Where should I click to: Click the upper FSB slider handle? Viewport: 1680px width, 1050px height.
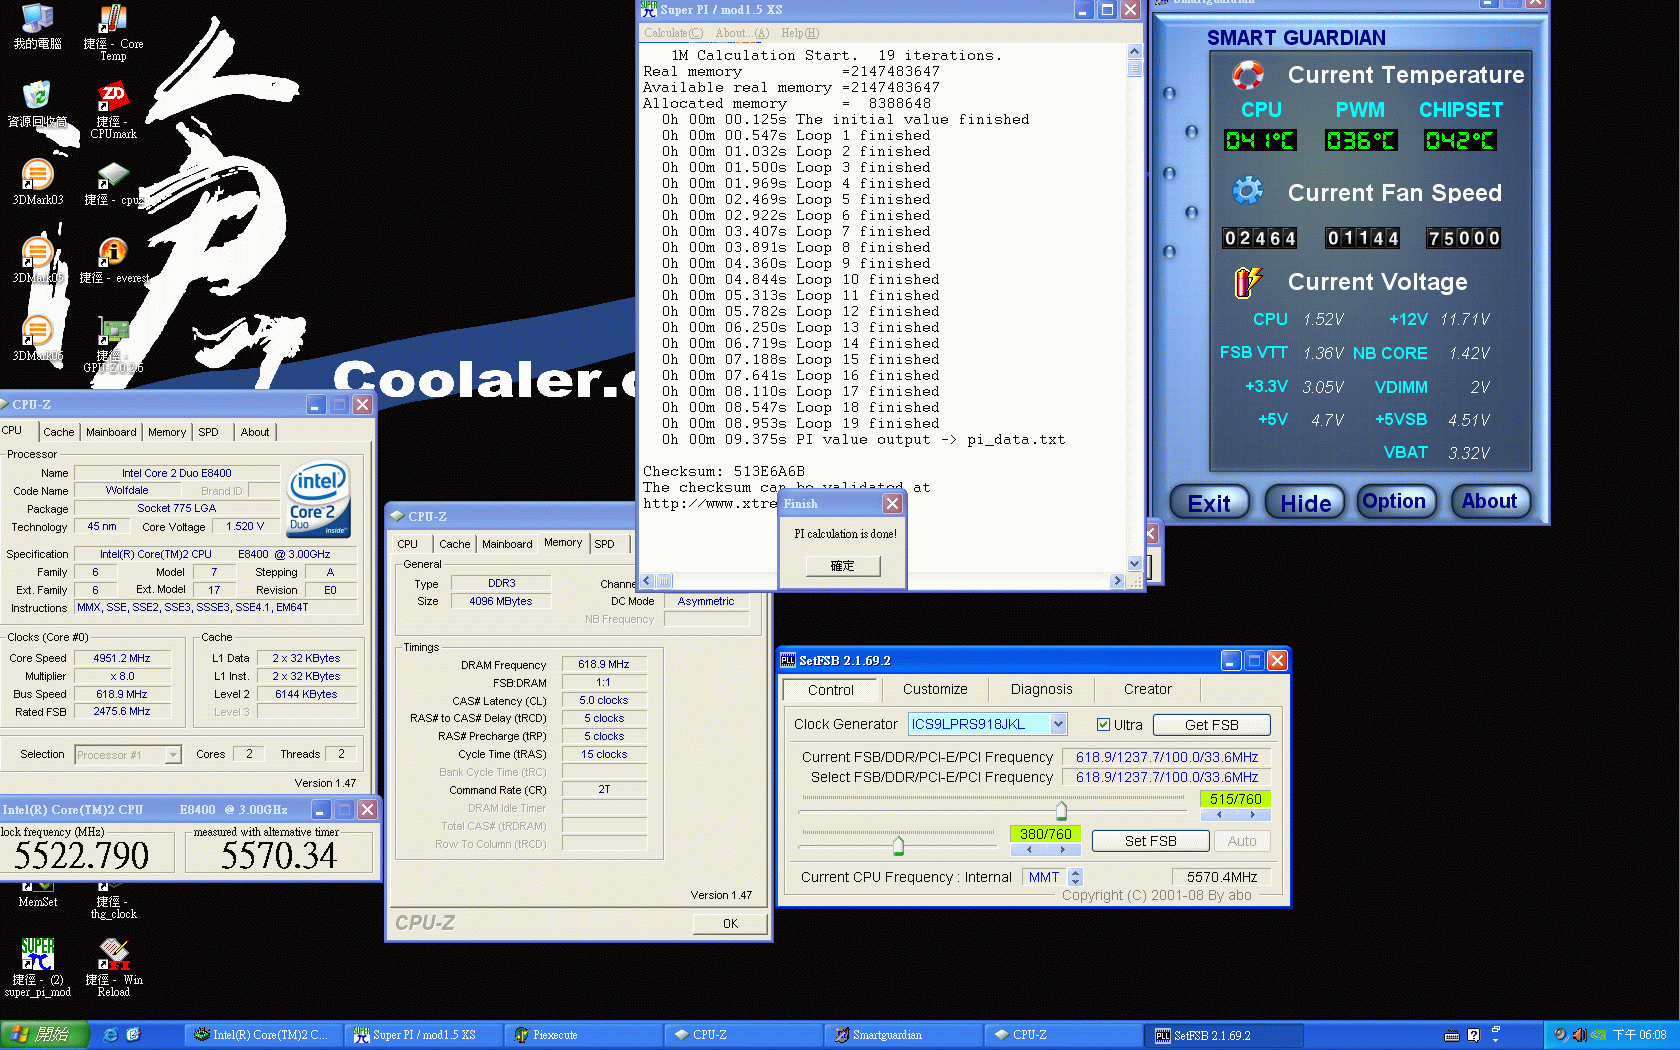tap(1061, 809)
